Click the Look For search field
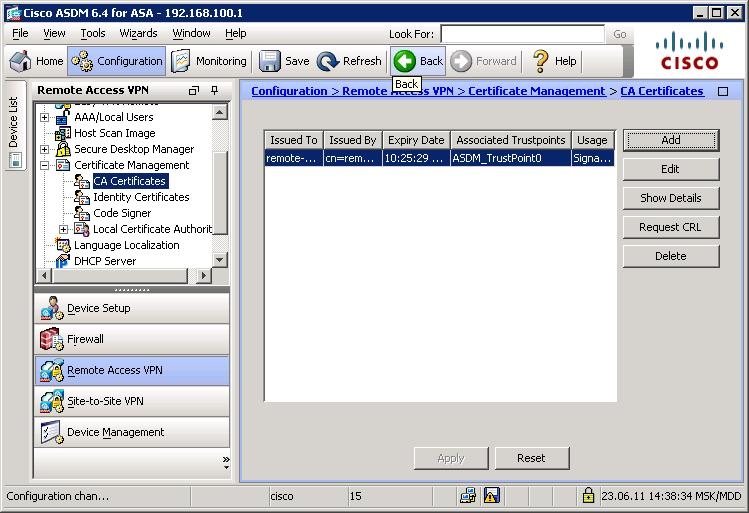This screenshot has width=749, height=513. click(522, 34)
